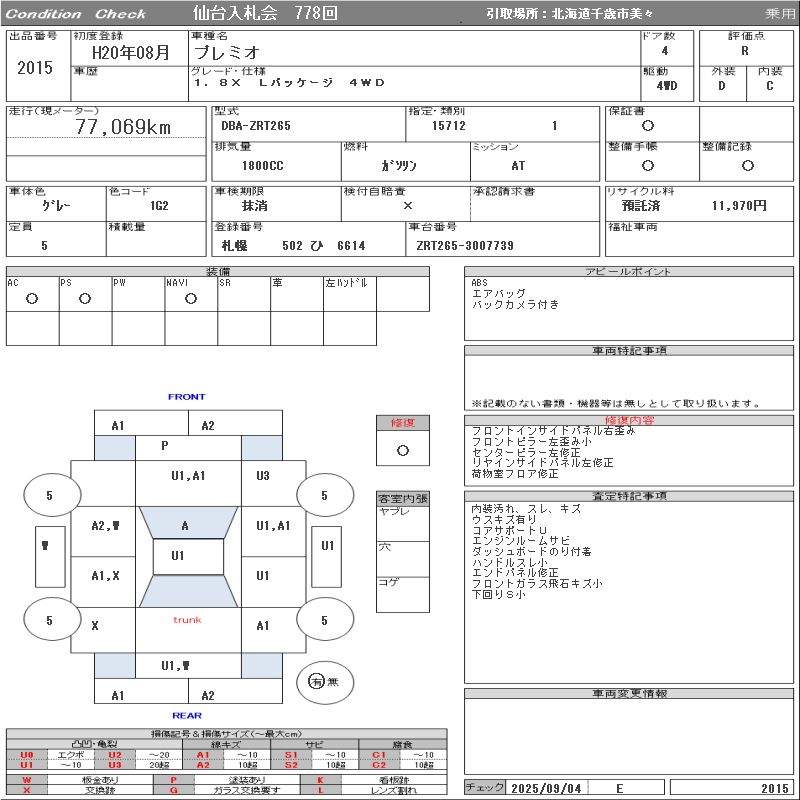The height and width of the screenshot is (800, 800).
Task: Click the upper-left tire circle showing 5
Action: pos(49,495)
